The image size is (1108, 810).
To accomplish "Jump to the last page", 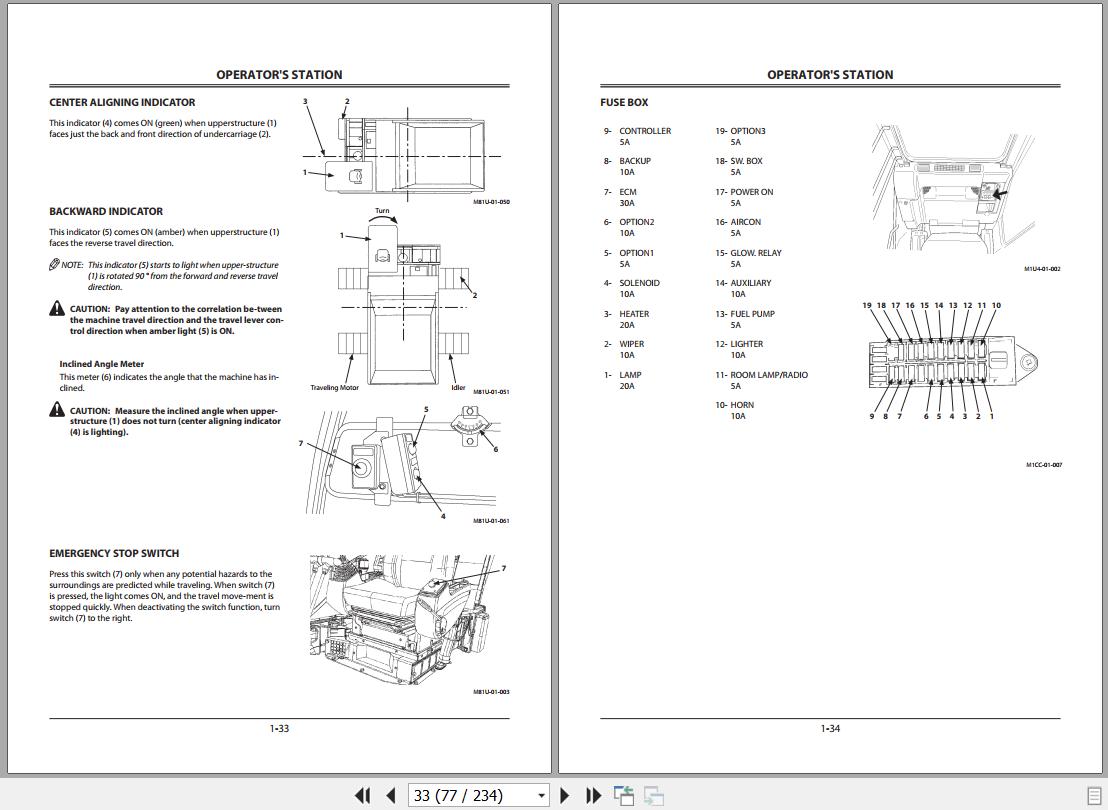I will 594,795.
